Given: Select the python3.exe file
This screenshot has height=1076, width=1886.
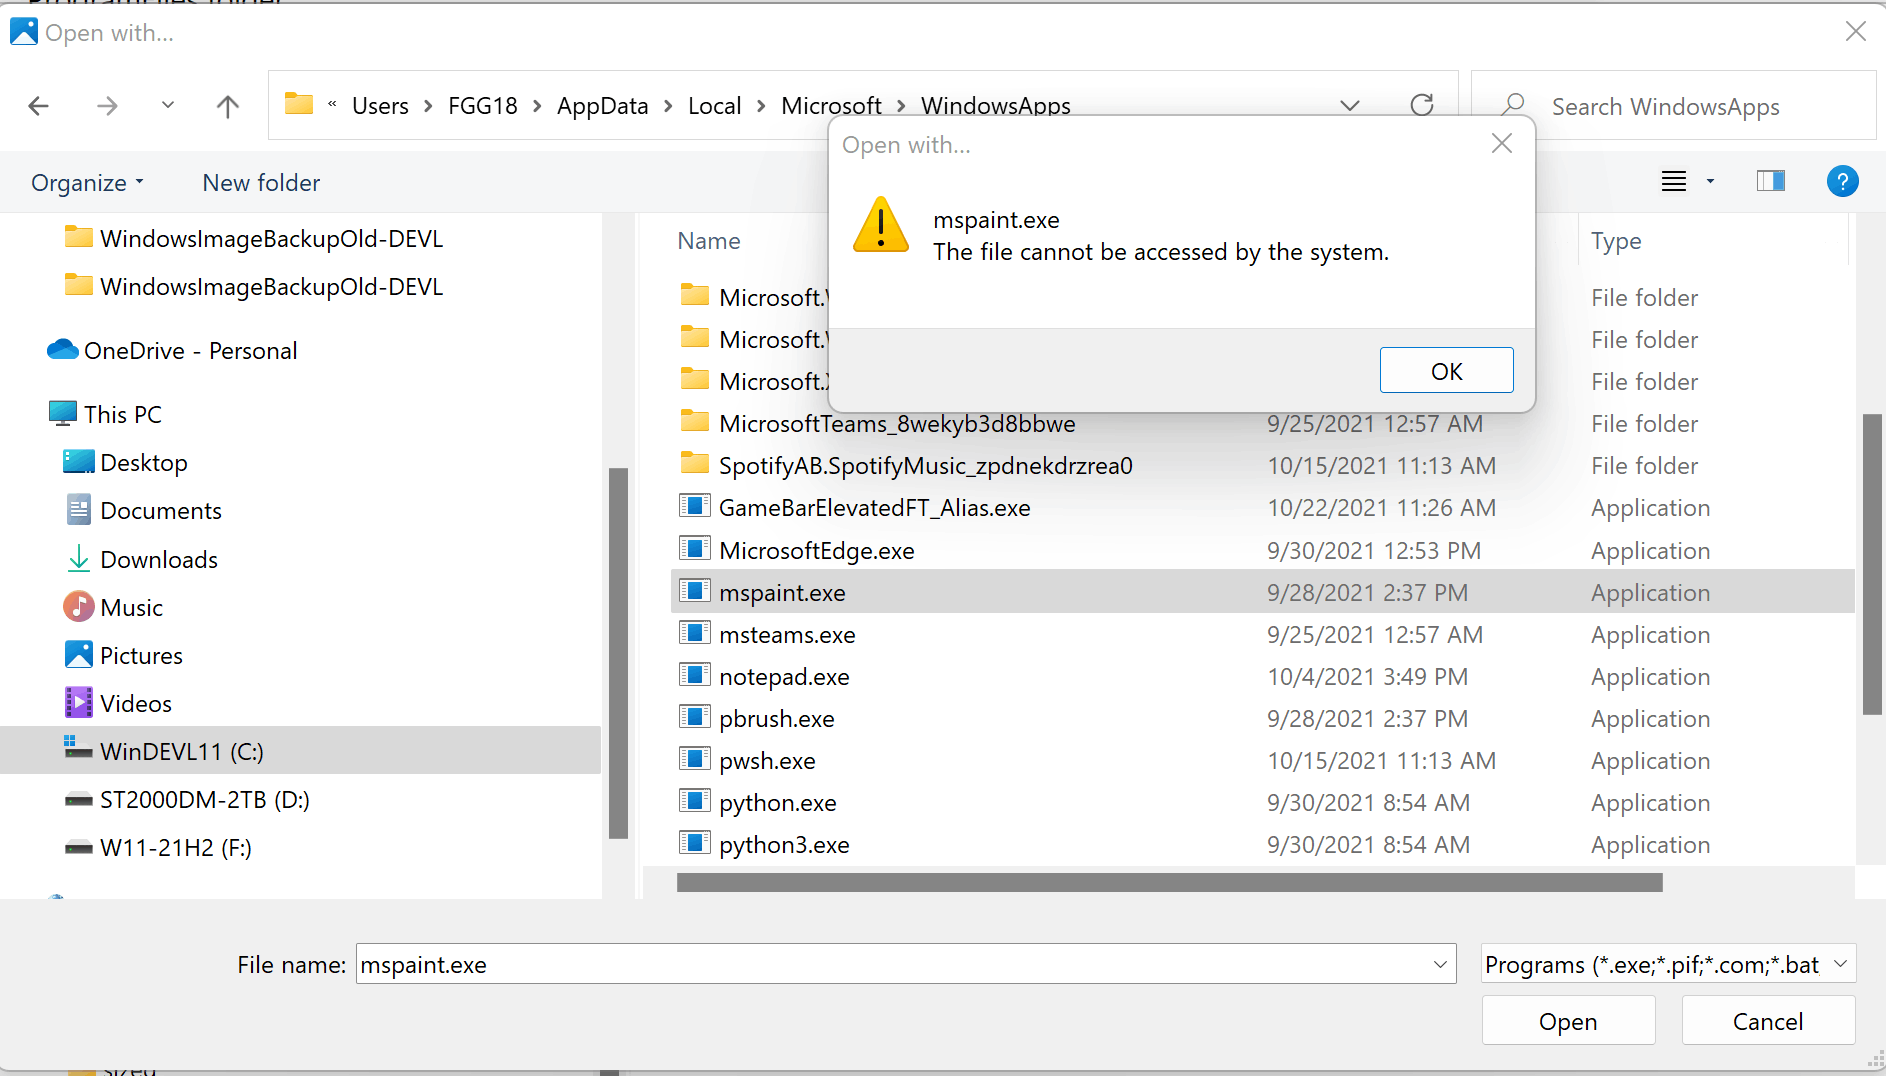Looking at the screenshot, I should [x=784, y=845].
